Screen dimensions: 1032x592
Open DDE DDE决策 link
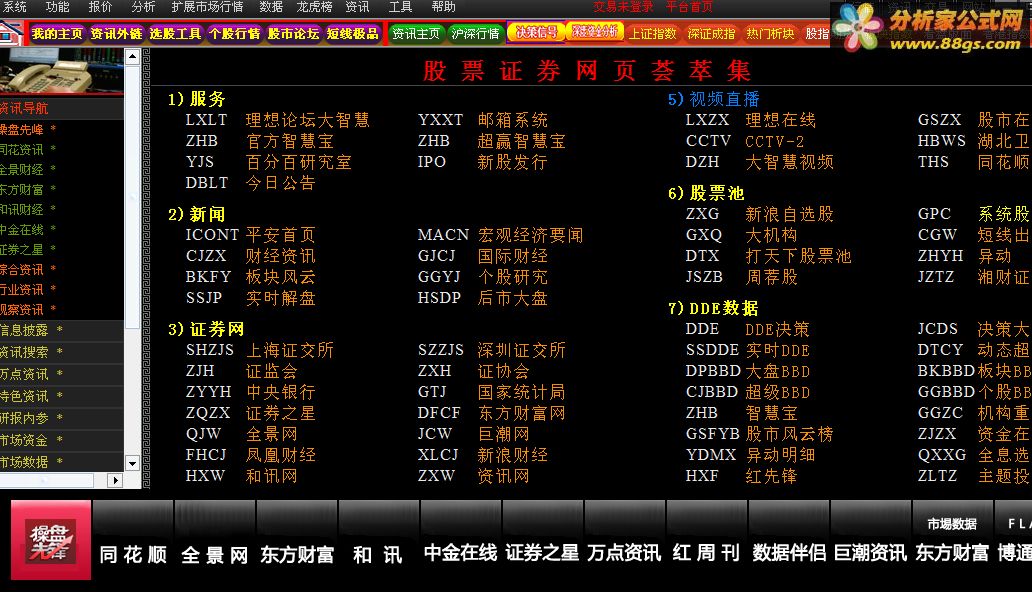point(748,329)
